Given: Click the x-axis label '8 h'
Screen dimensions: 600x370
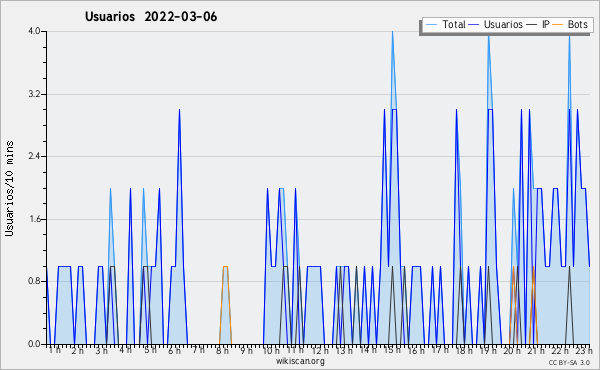Looking at the screenshot, I should pos(222,351).
